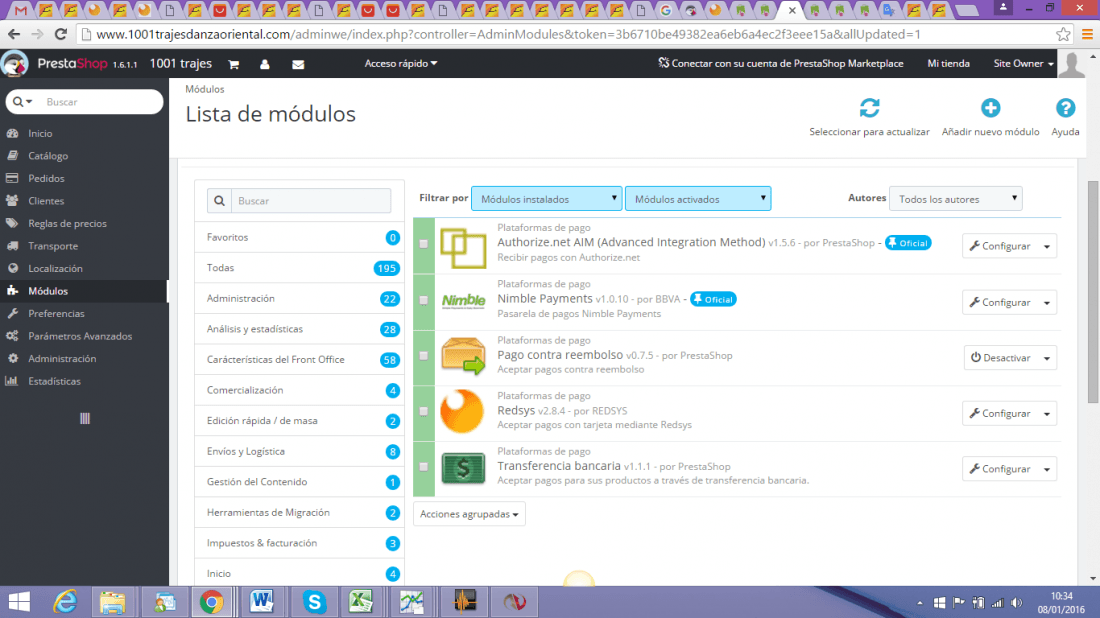Expand Pago contra reembolso Desactivar arrow
1100x618 pixels.
point(1047,358)
